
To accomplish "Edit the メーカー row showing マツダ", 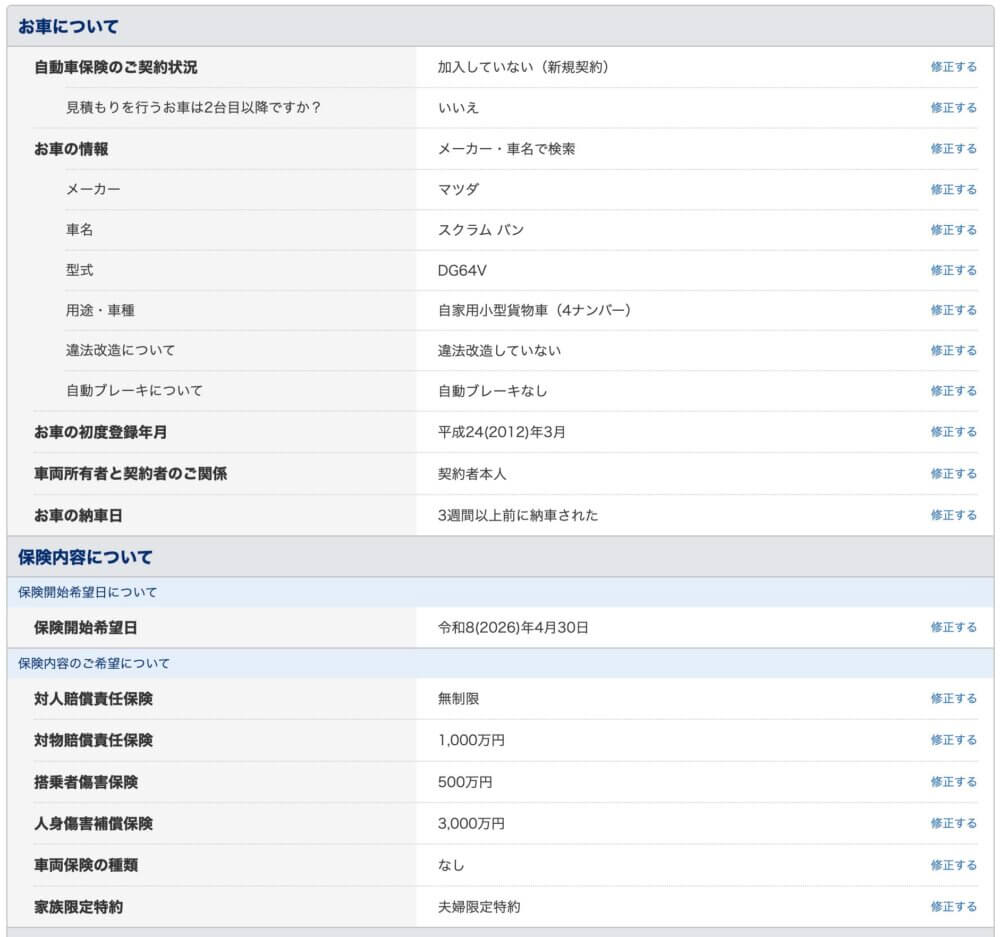I will click(x=953, y=189).
